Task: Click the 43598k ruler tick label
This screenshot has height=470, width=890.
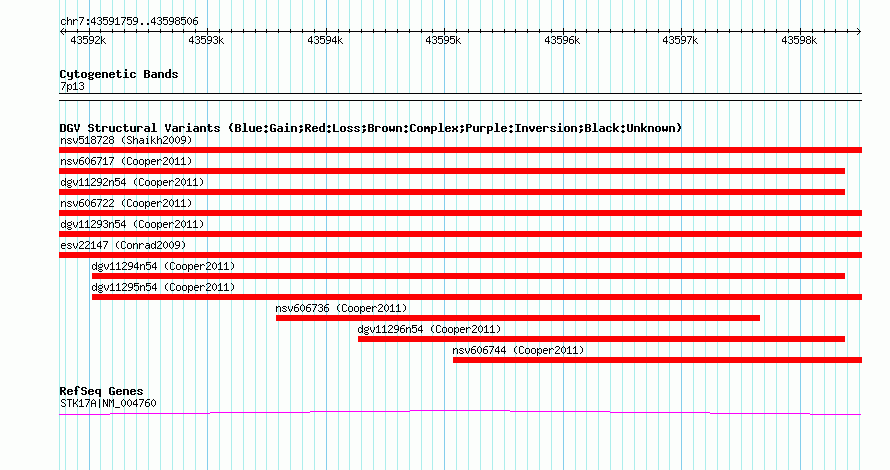Action: point(799,40)
